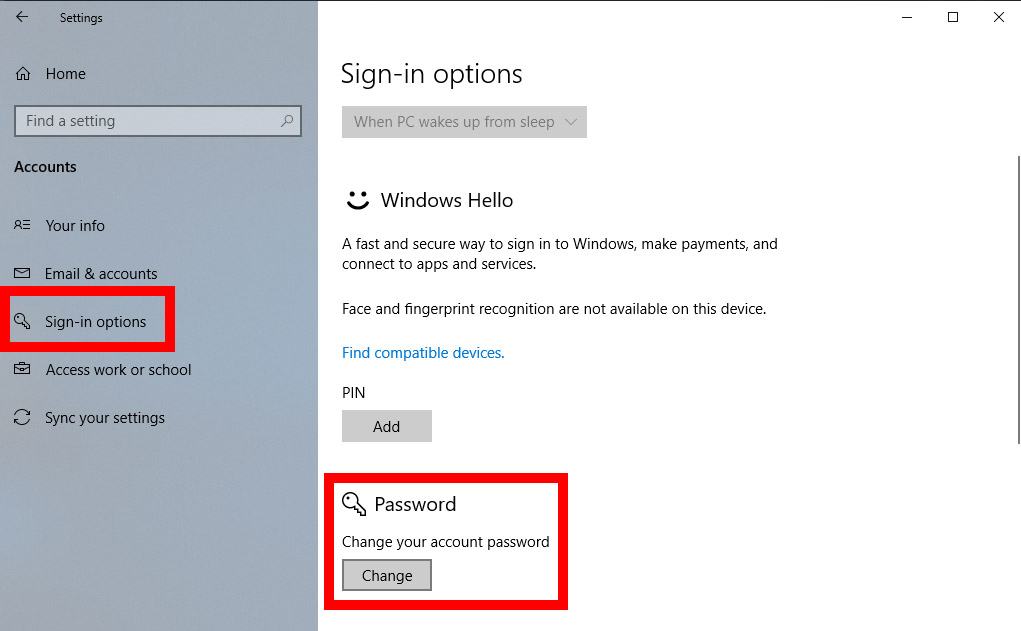Click the Sync your settings arrows icon

coord(22,417)
